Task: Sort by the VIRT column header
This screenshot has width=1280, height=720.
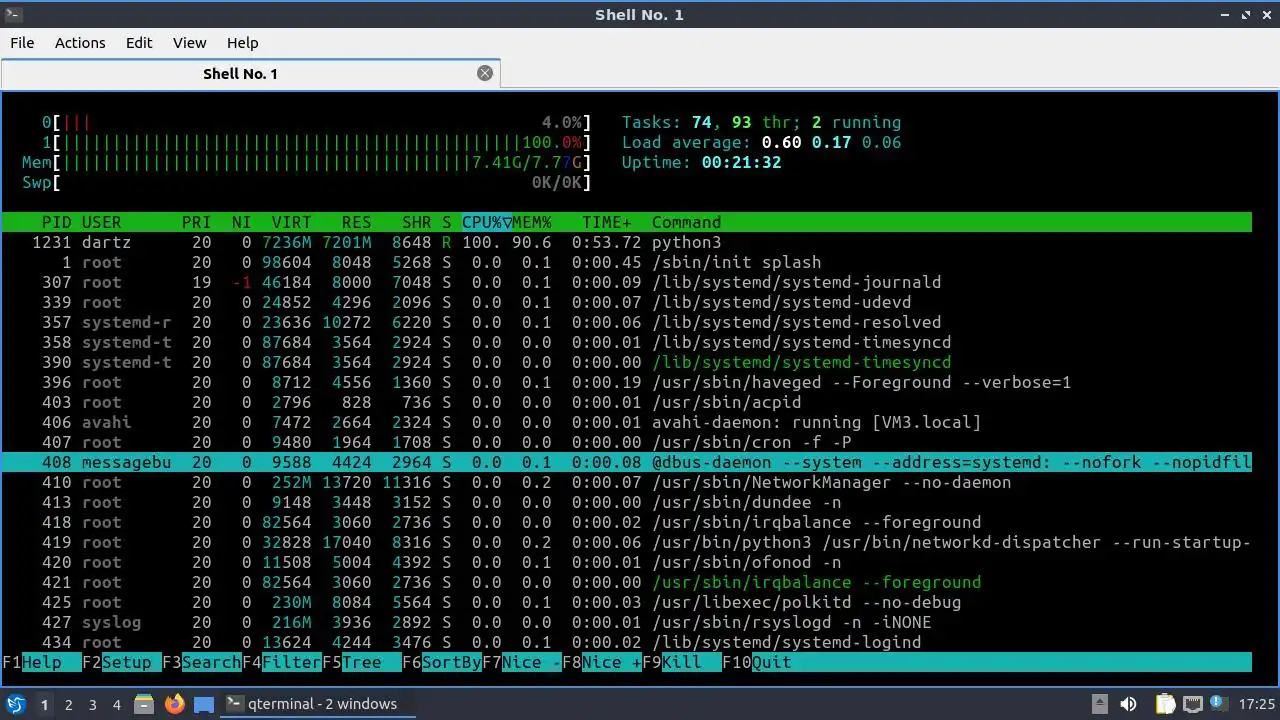Action: tap(291, 222)
